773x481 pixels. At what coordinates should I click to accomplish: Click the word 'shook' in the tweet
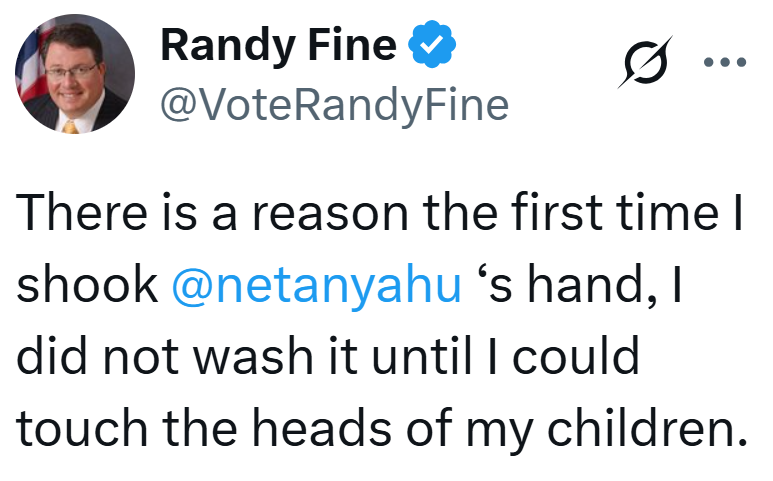[87, 286]
